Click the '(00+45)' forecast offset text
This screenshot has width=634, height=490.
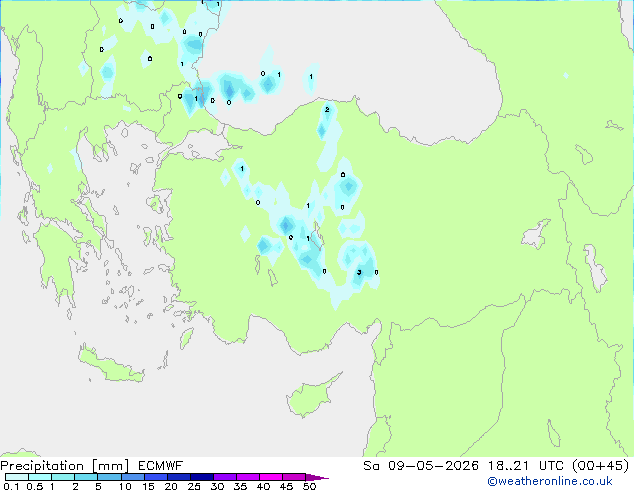(x=601, y=466)
